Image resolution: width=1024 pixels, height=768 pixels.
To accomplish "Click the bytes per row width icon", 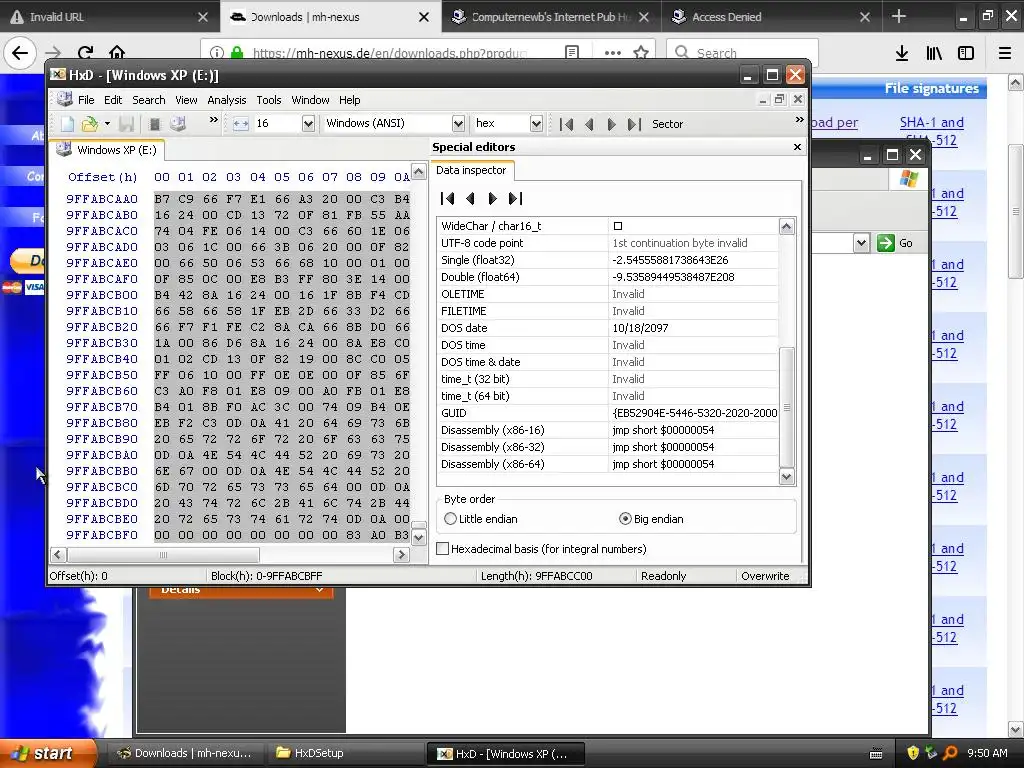I will click(240, 123).
